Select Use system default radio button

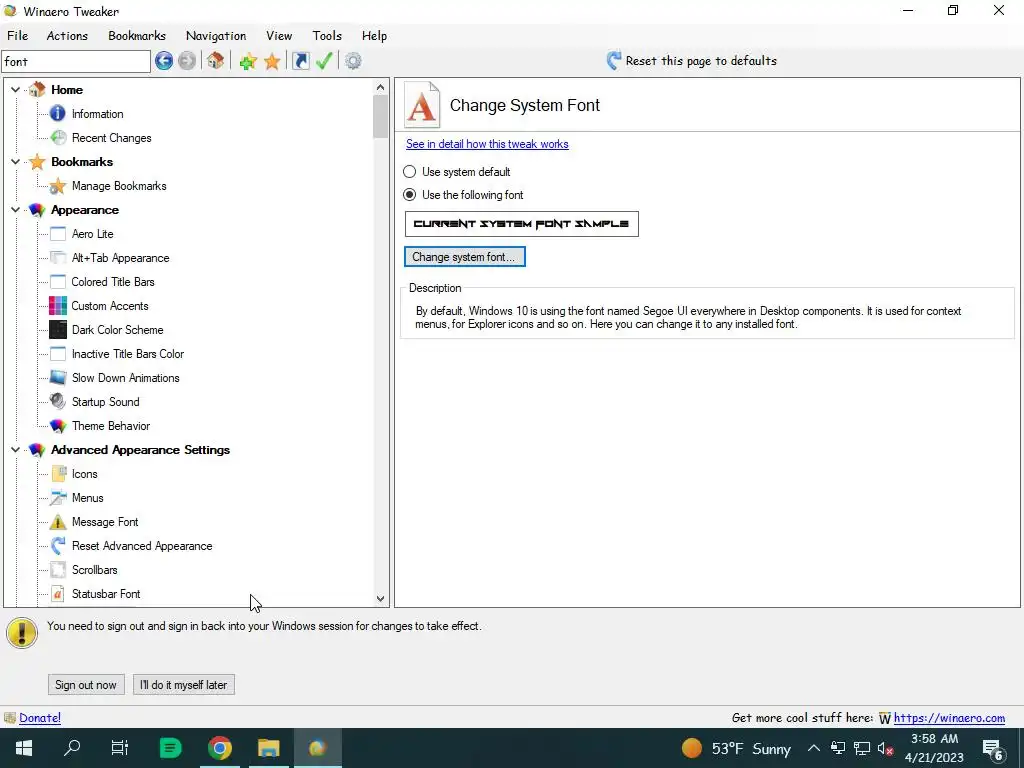409,172
